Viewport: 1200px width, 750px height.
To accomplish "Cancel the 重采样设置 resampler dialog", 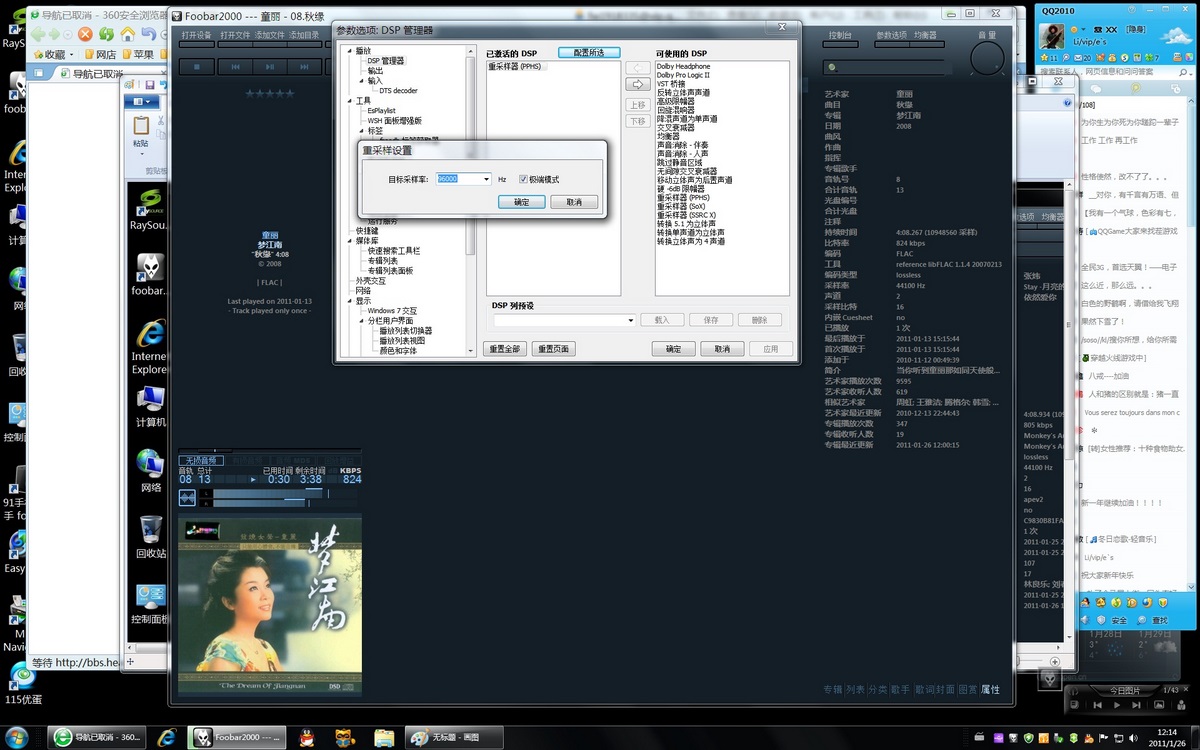I will click(573, 202).
